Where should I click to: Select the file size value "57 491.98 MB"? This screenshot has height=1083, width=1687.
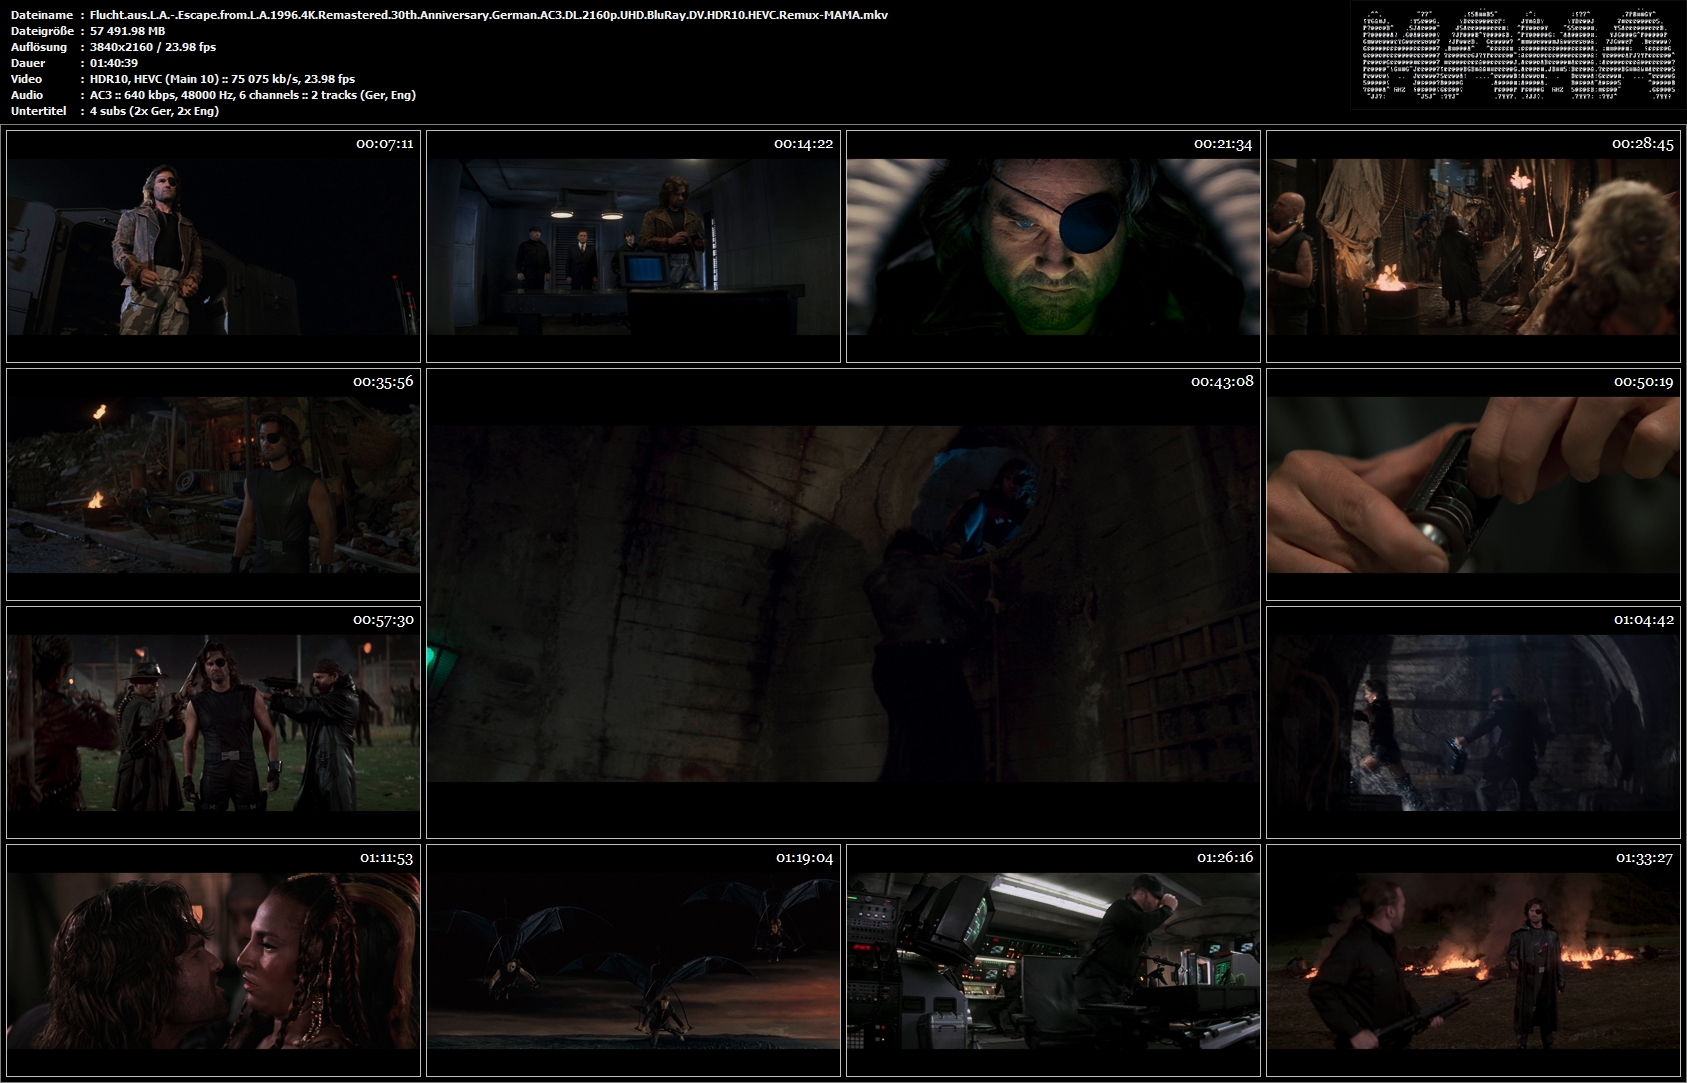pos(128,31)
